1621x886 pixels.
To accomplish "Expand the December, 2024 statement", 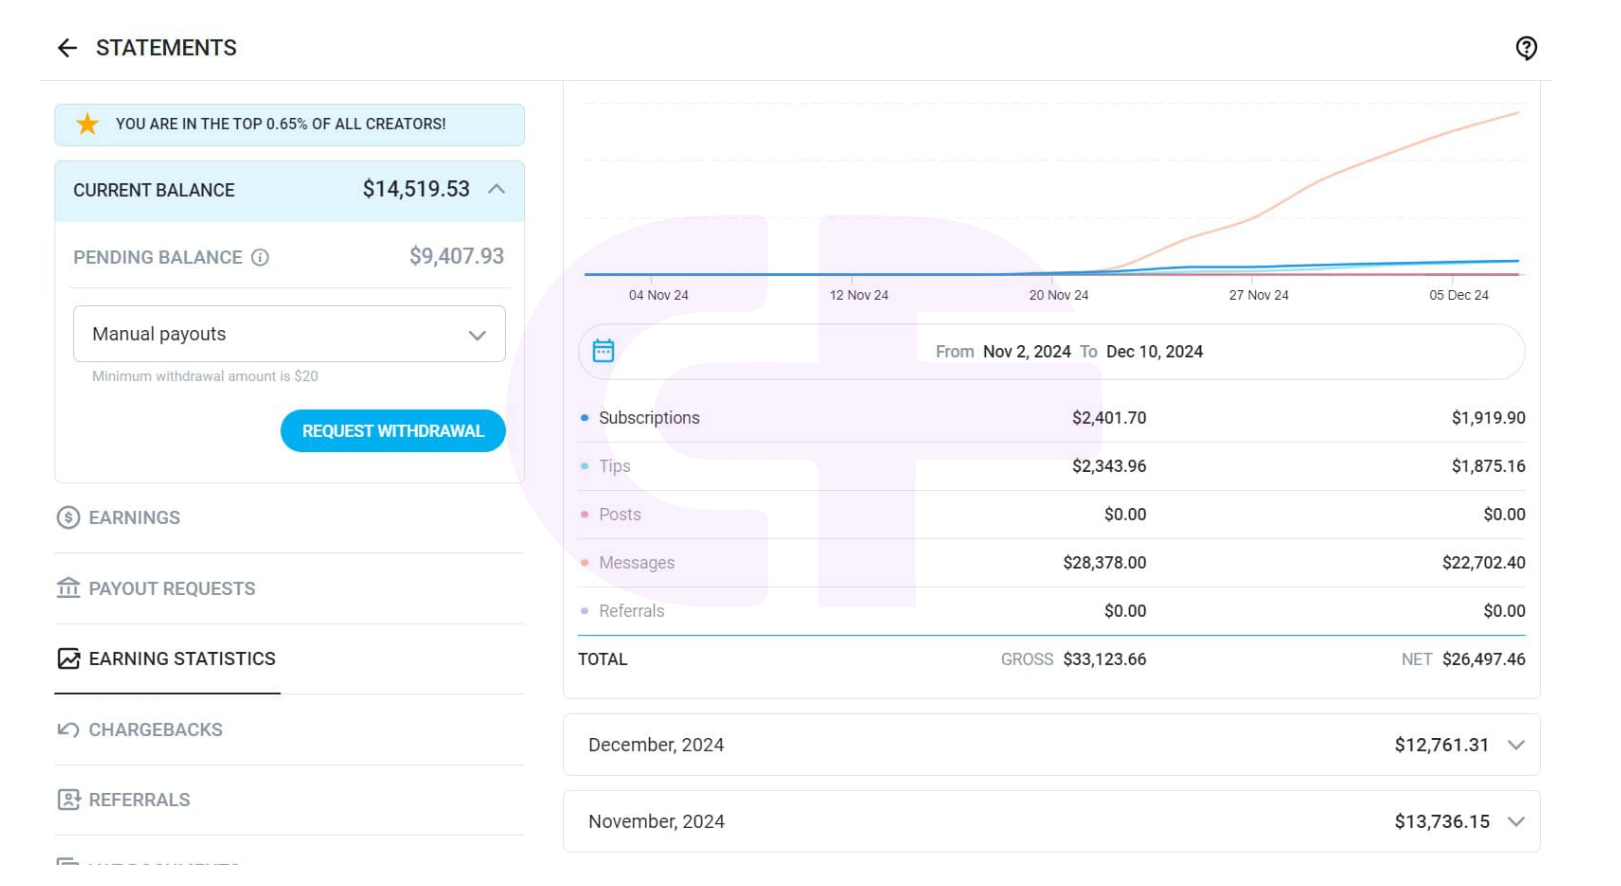I will pos(1051,745).
